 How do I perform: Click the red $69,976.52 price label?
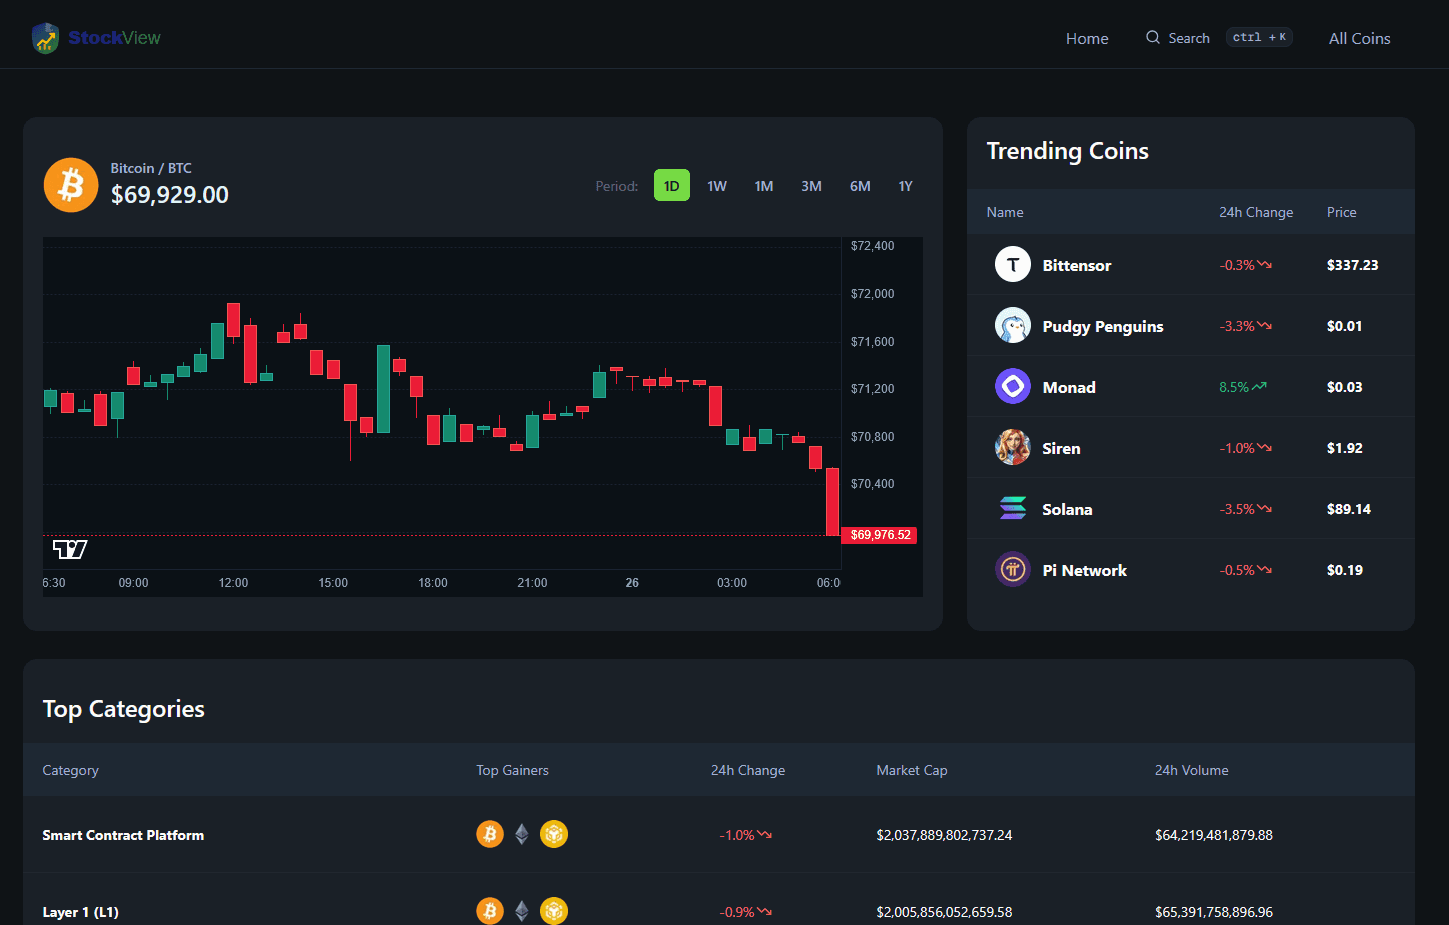(x=880, y=535)
